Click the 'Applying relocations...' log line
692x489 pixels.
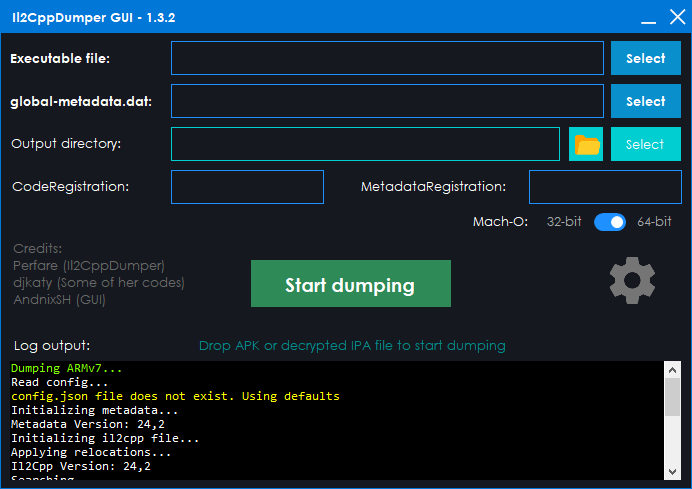coord(91,452)
